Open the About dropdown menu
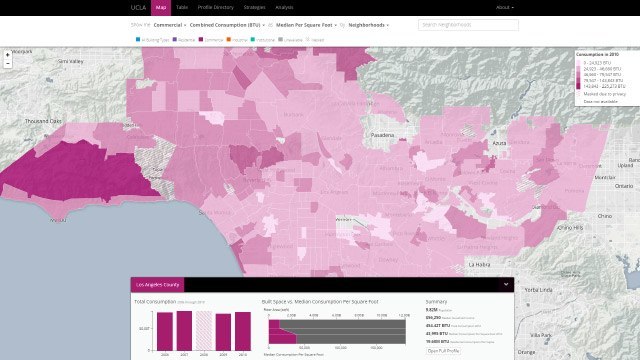The width and height of the screenshot is (640, 360). [x=504, y=7]
